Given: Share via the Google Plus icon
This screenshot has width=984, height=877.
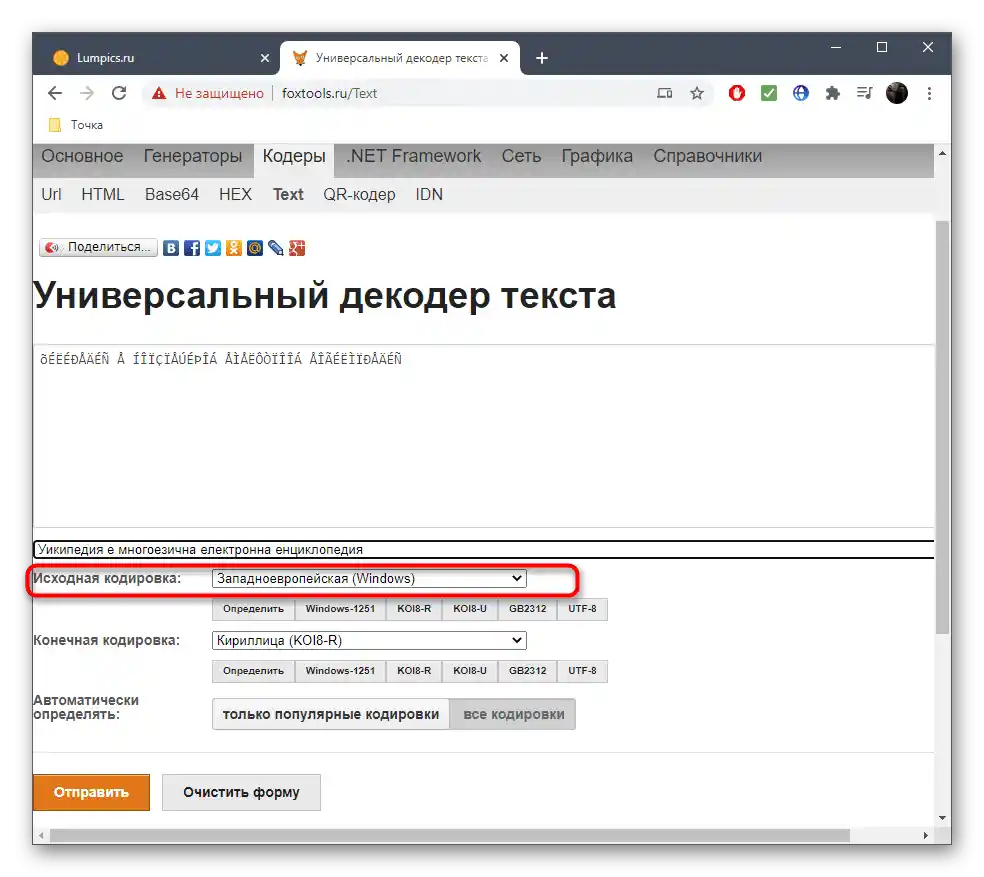Looking at the screenshot, I should point(297,248).
